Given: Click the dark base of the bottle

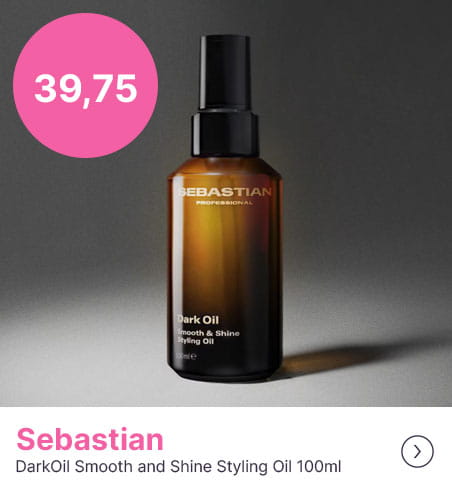Looking at the screenshot, I should [225, 372].
